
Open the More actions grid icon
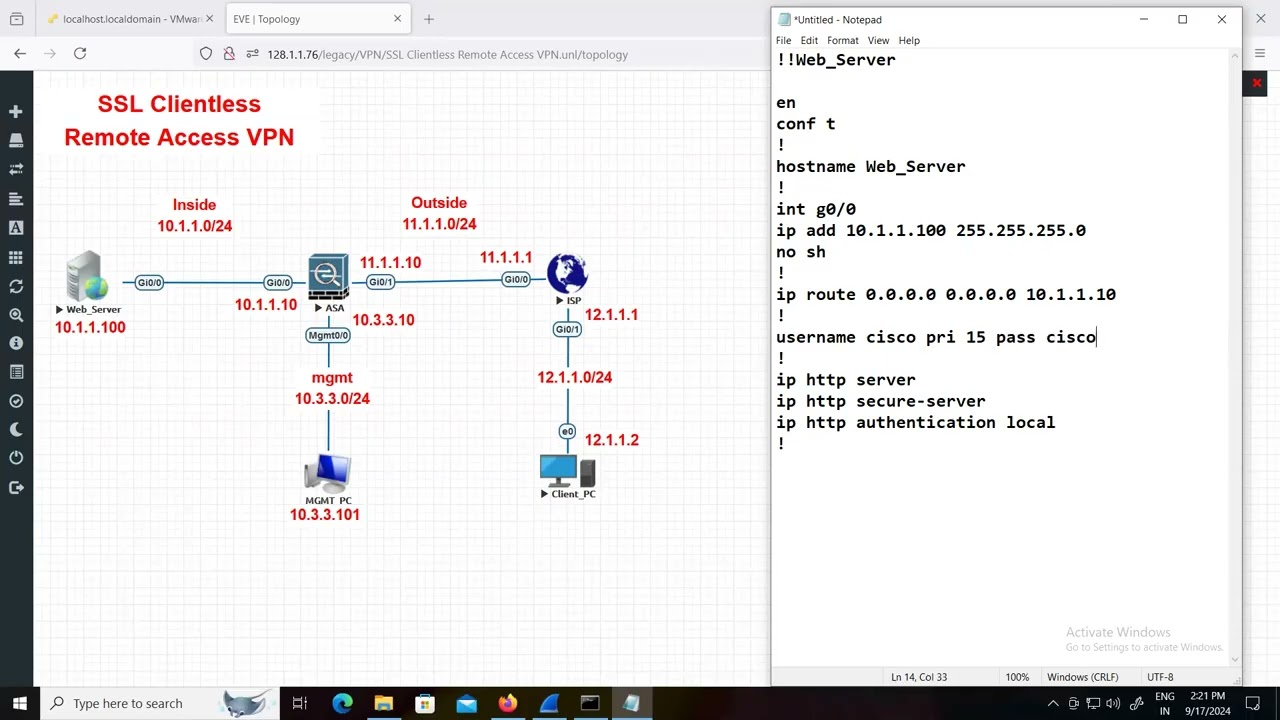[x=15, y=257]
